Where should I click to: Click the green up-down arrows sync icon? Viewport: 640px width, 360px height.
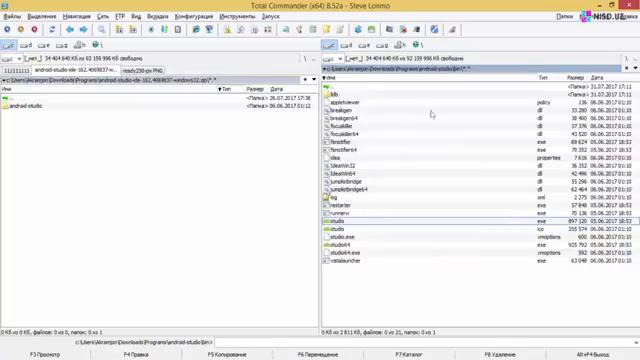164,29
